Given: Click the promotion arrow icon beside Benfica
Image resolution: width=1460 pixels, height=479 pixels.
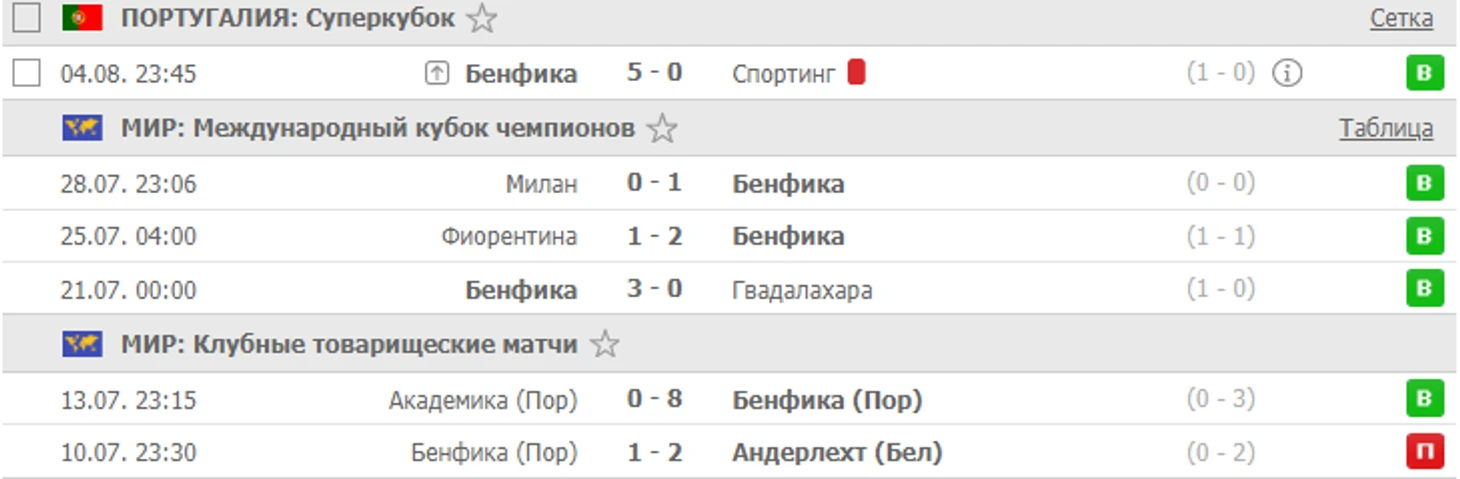Looking at the screenshot, I should pos(437,73).
